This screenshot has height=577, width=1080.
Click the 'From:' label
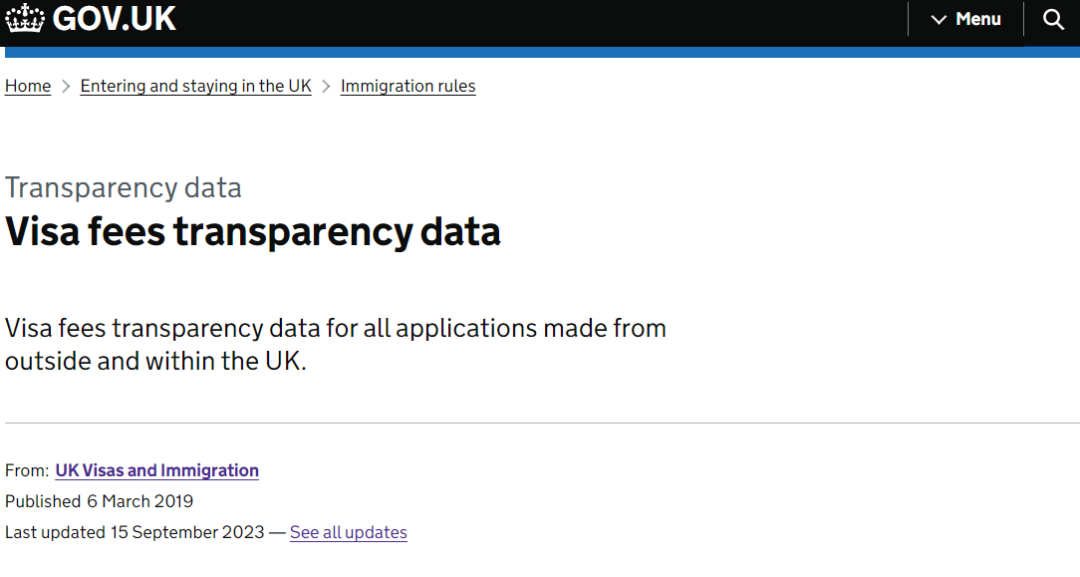27,470
